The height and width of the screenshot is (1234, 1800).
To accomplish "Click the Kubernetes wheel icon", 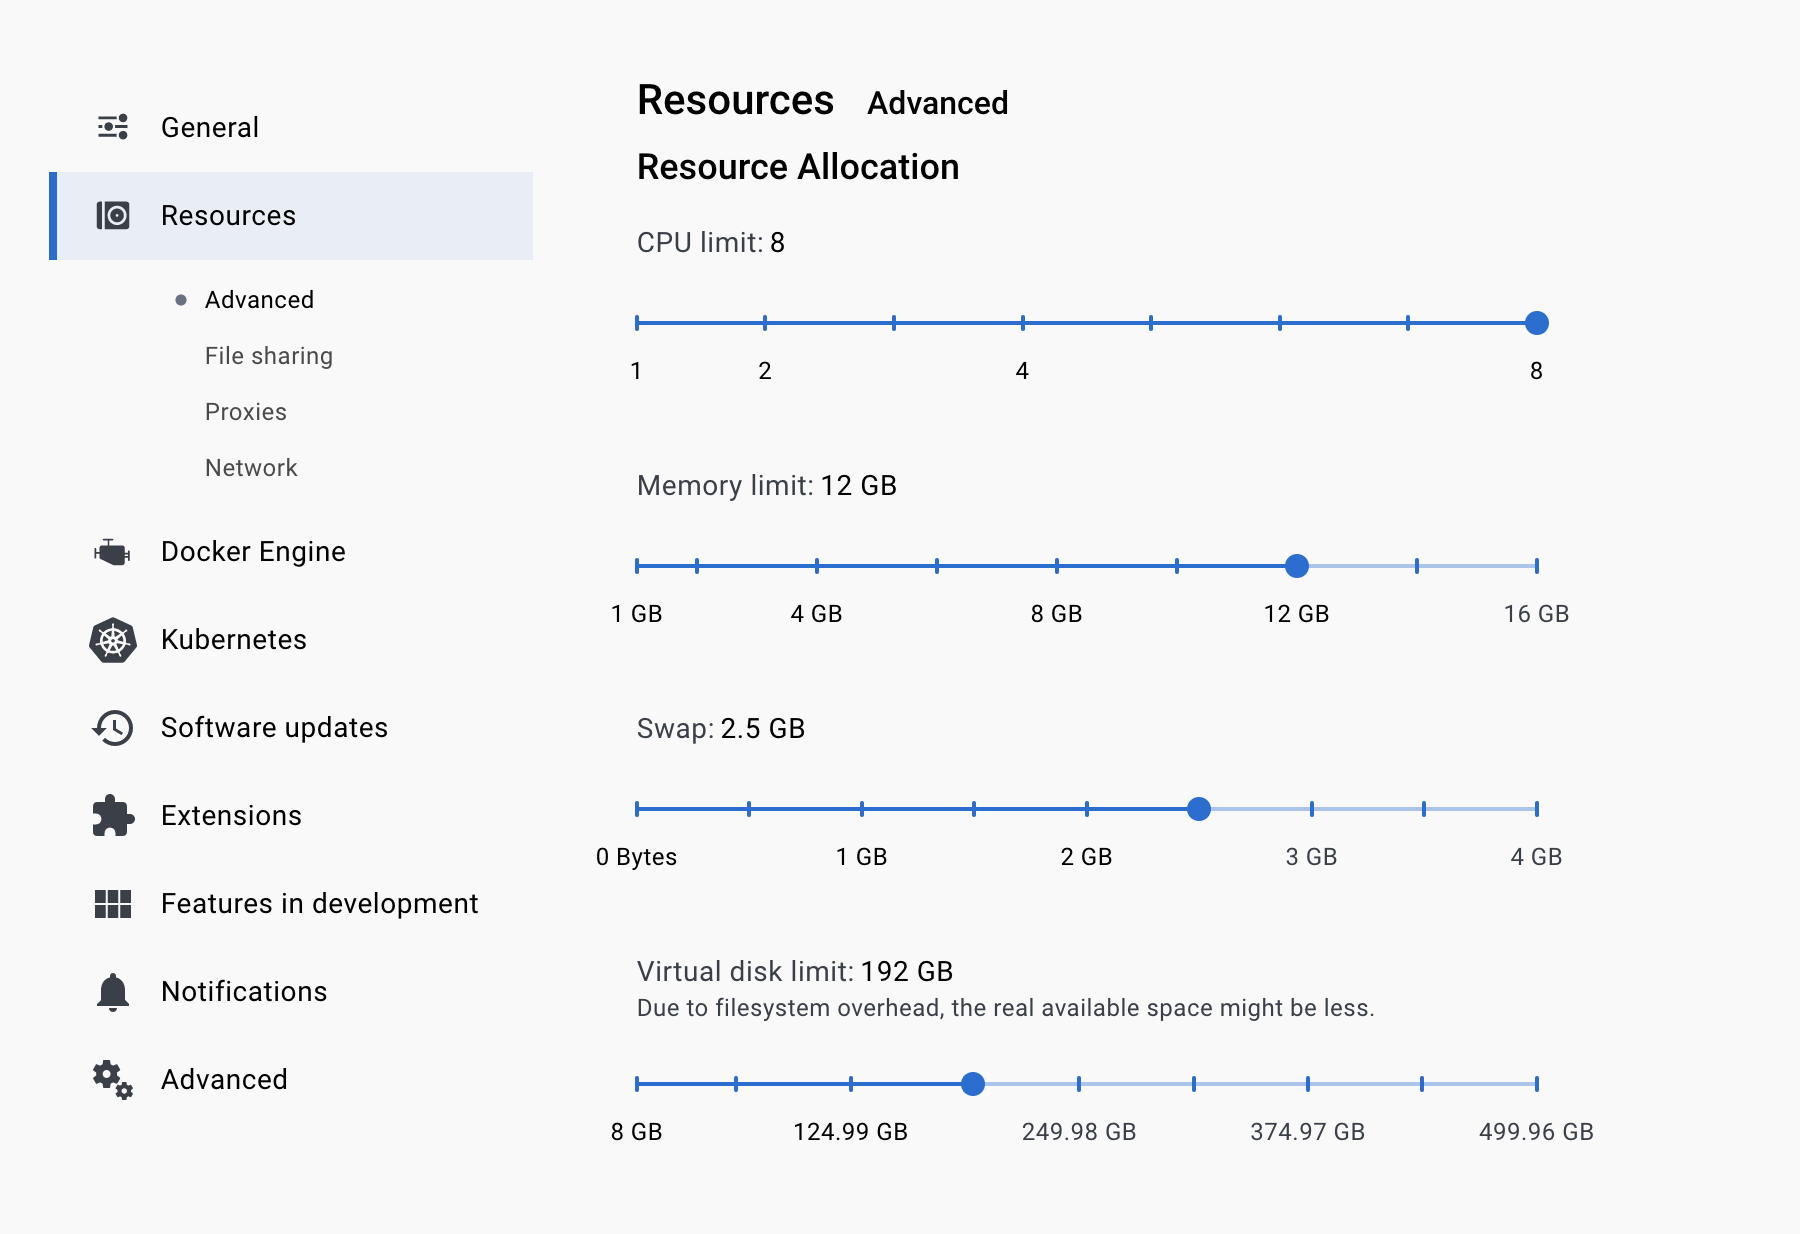I will point(113,640).
